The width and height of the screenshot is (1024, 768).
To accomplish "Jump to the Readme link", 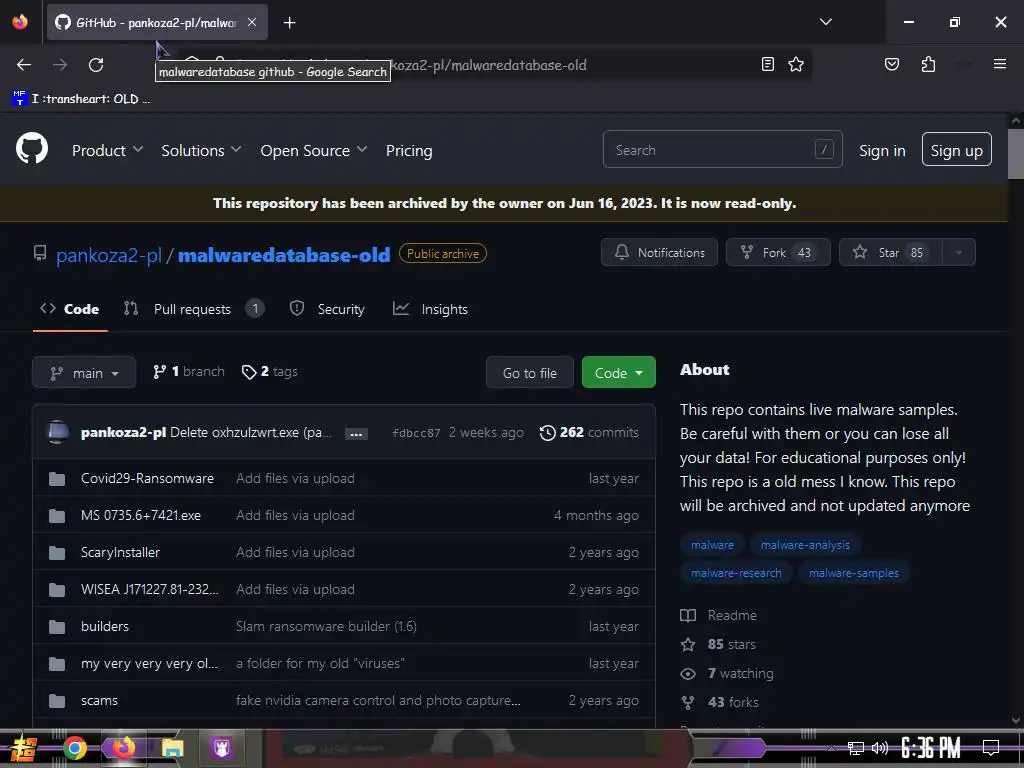I will tap(718, 615).
